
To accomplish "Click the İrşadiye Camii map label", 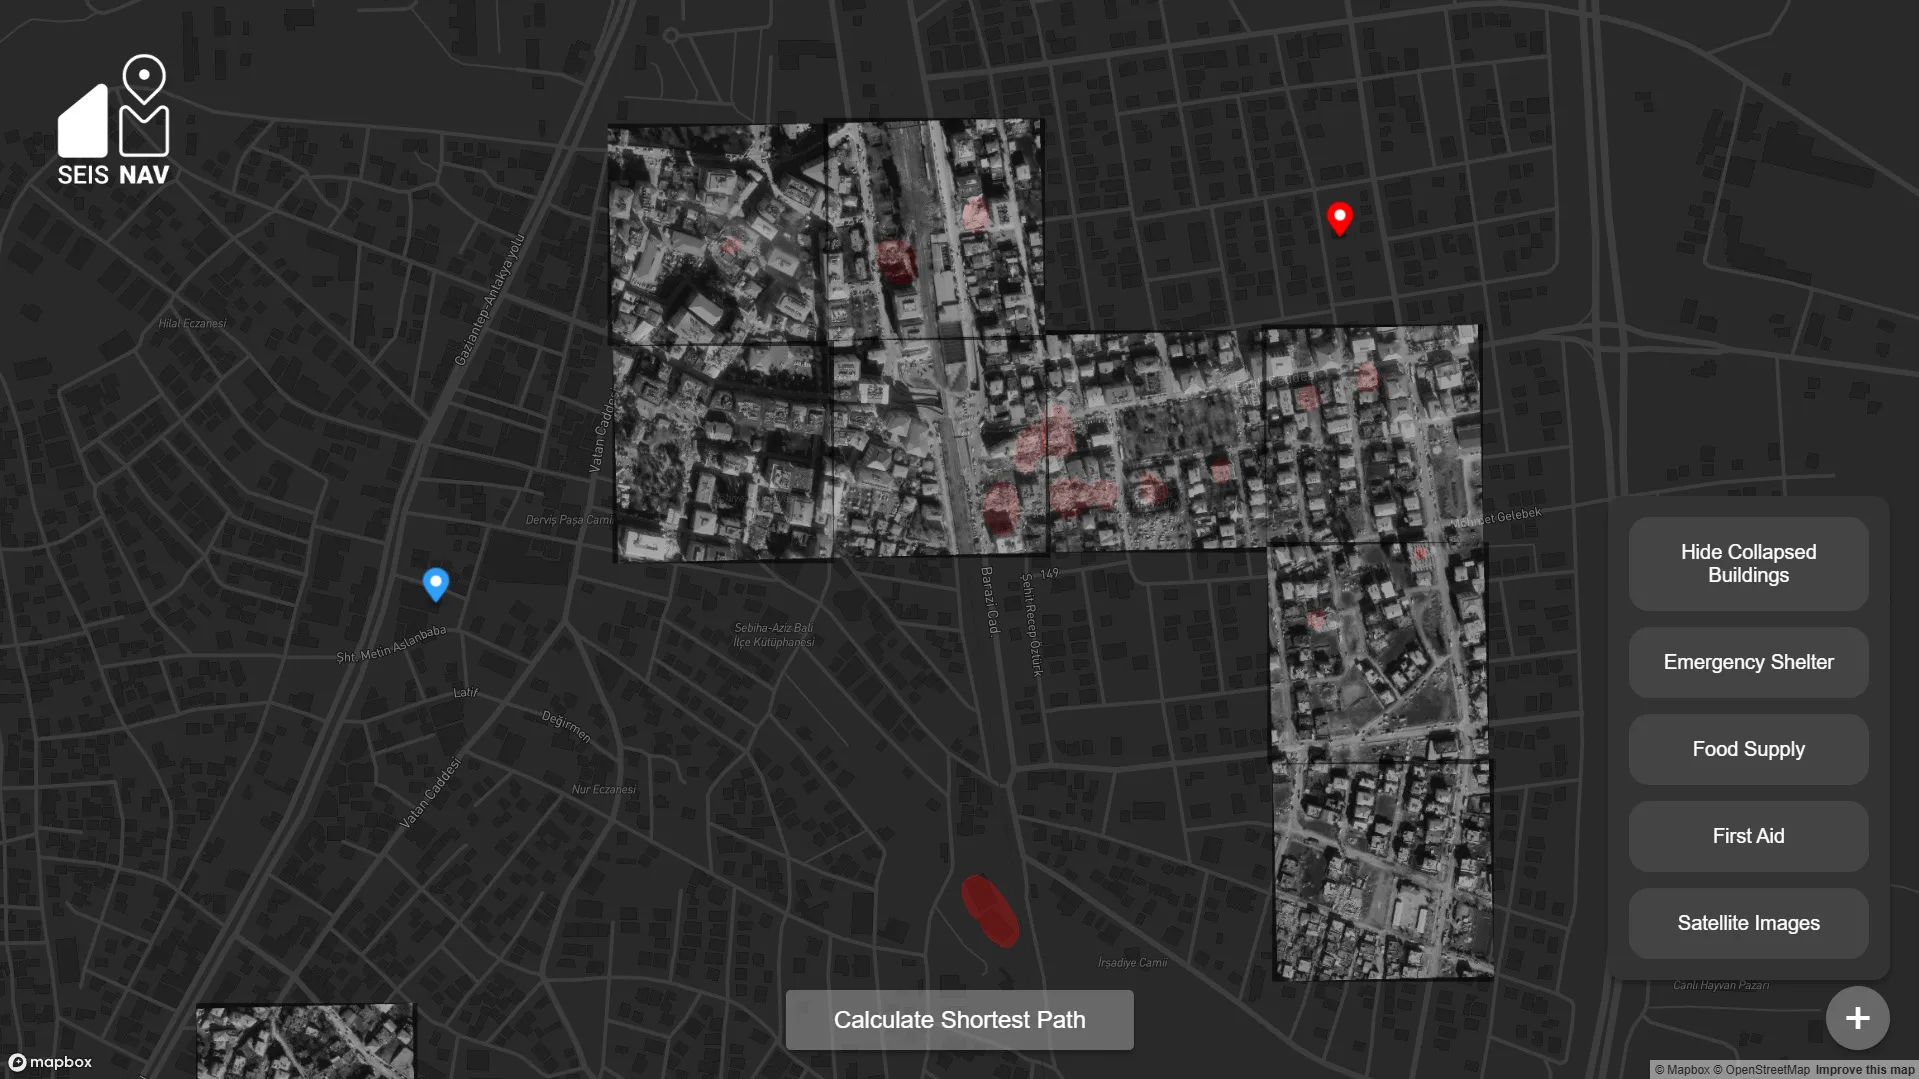I will tap(1132, 963).
